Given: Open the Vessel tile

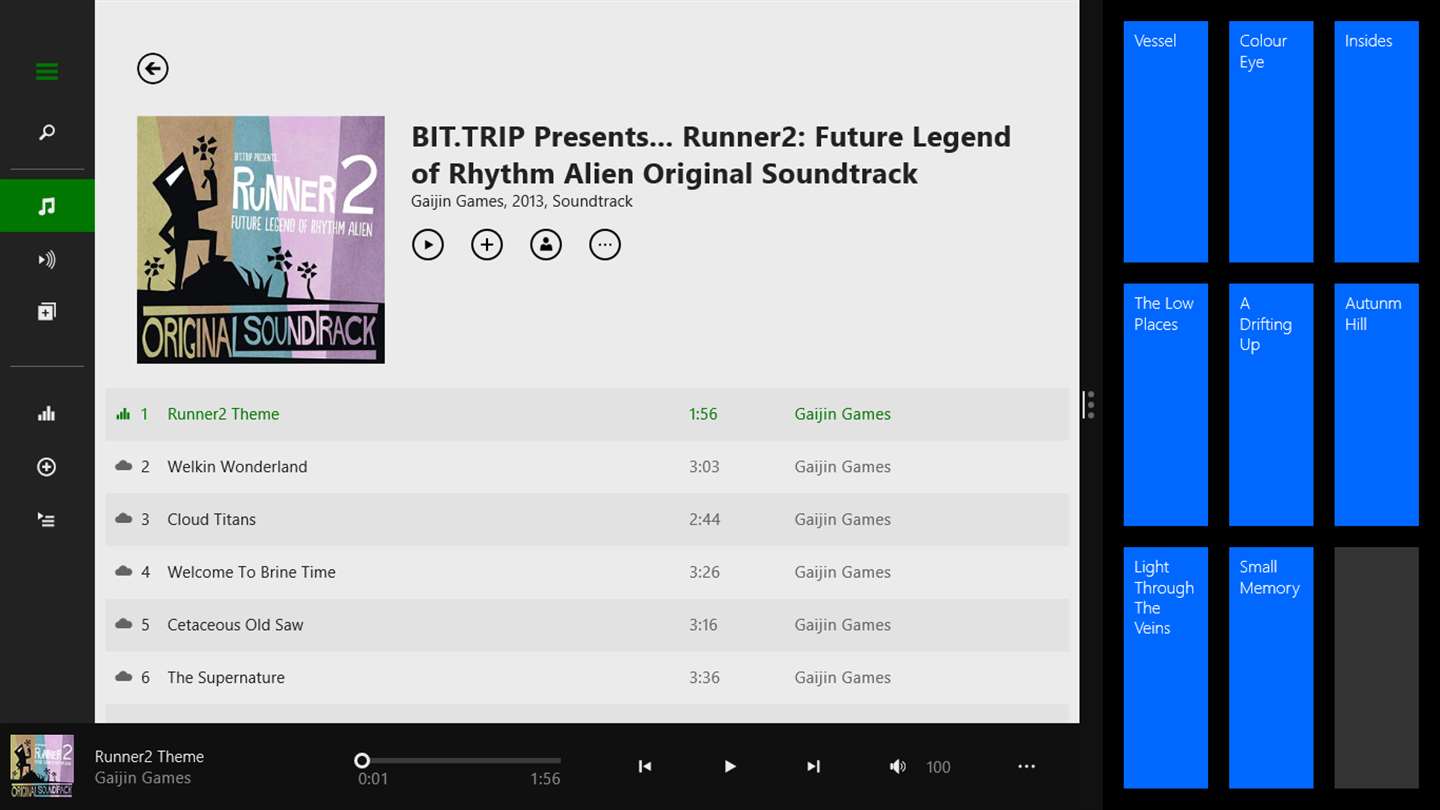Looking at the screenshot, I should [x=1166, y=142].
